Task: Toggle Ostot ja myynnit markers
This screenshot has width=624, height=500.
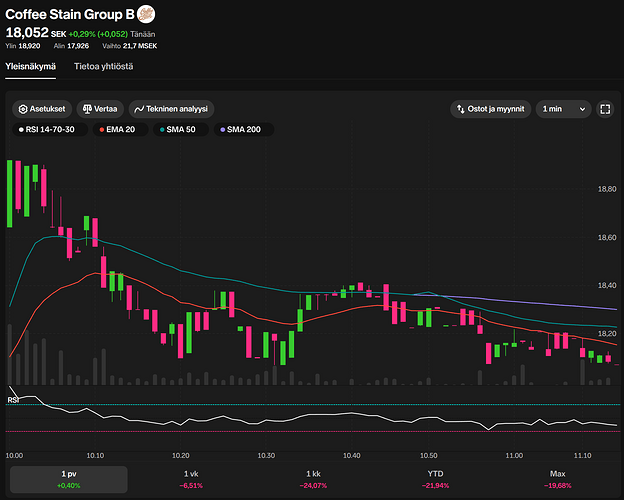Action: tap(490, 109)
